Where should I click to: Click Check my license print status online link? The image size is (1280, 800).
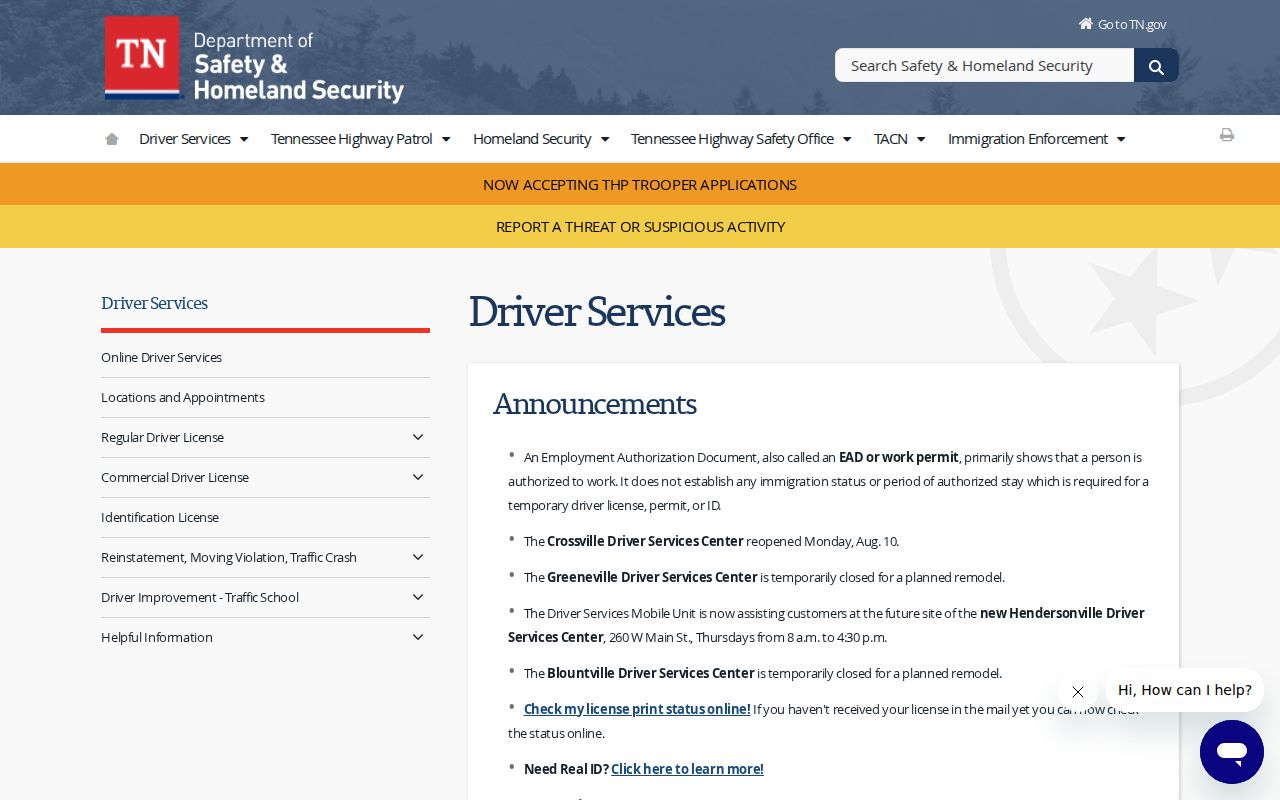[637, 709]
